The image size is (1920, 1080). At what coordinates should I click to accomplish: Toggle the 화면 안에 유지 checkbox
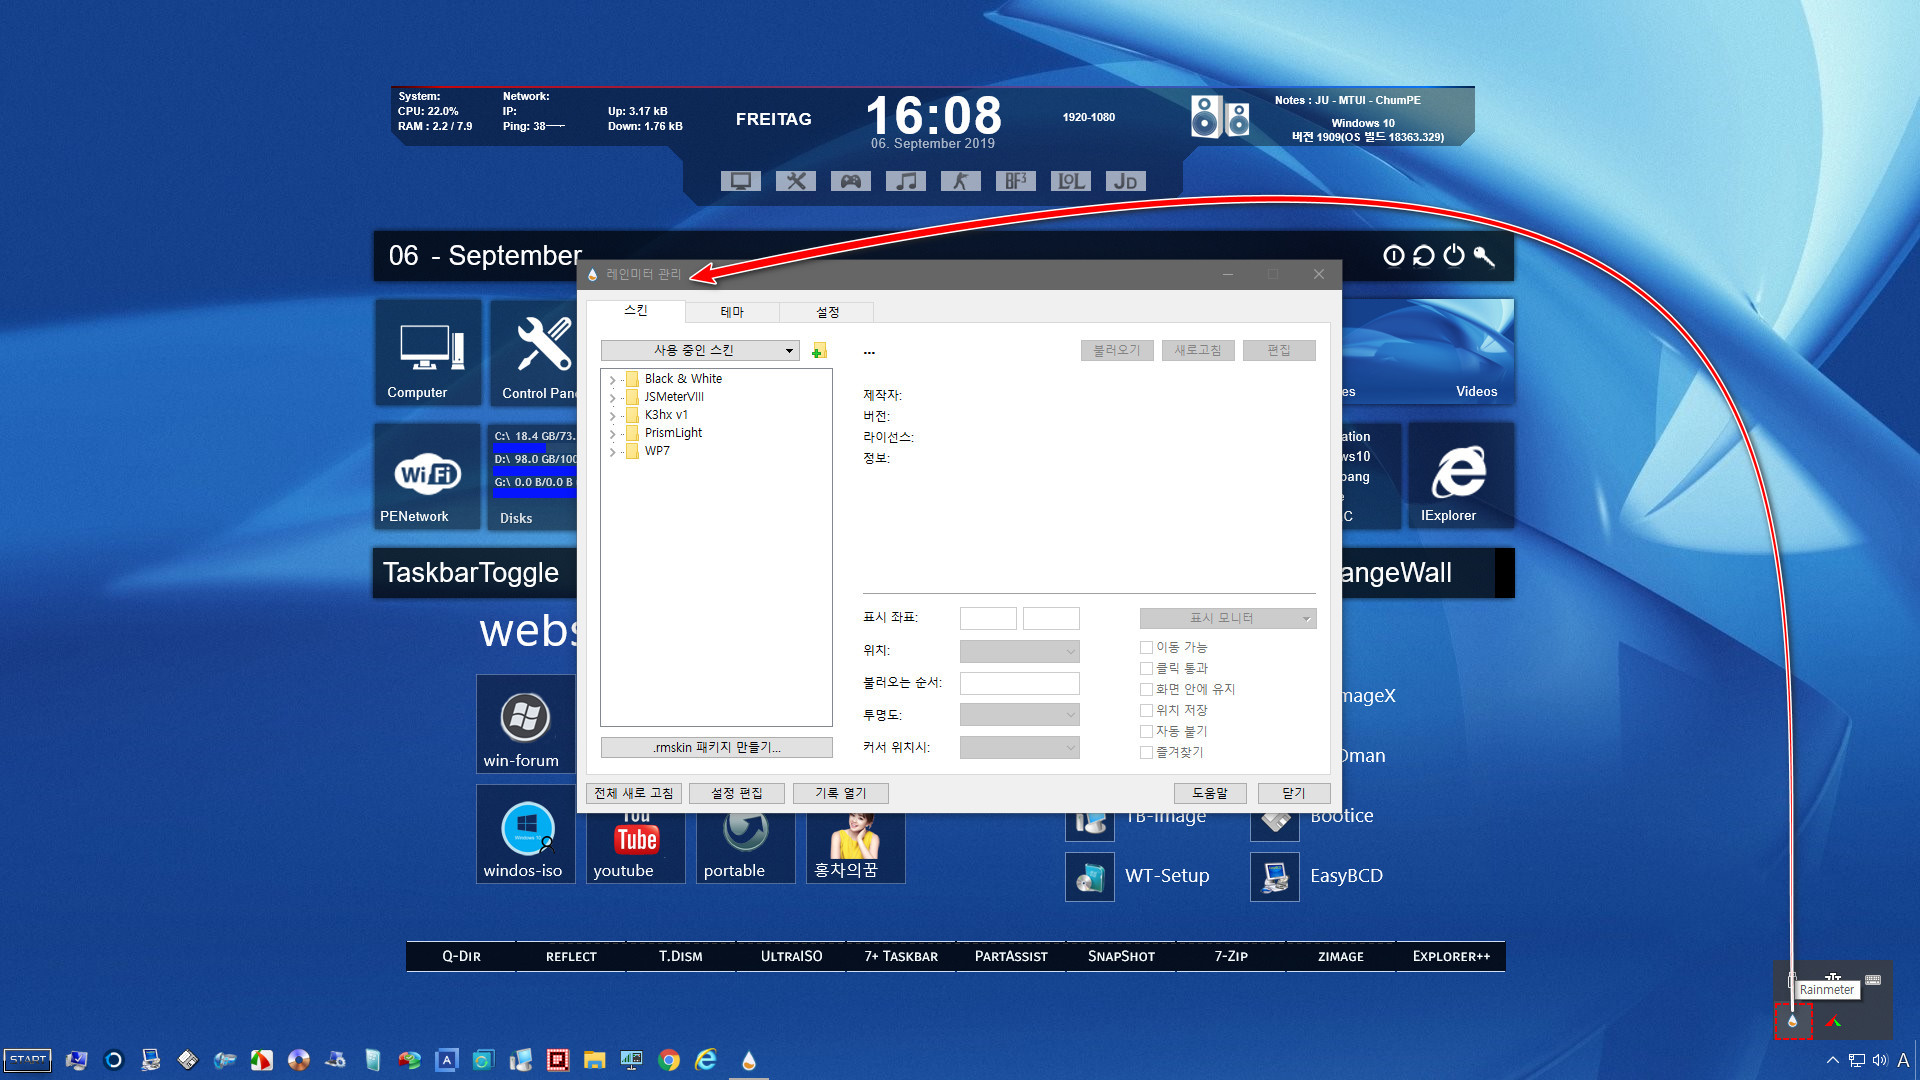point(1146,689)
